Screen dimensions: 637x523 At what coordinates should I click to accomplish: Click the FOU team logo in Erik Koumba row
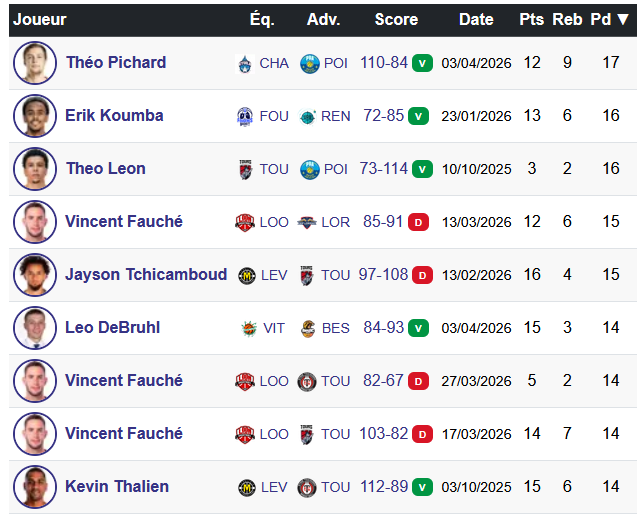[245, 116]
